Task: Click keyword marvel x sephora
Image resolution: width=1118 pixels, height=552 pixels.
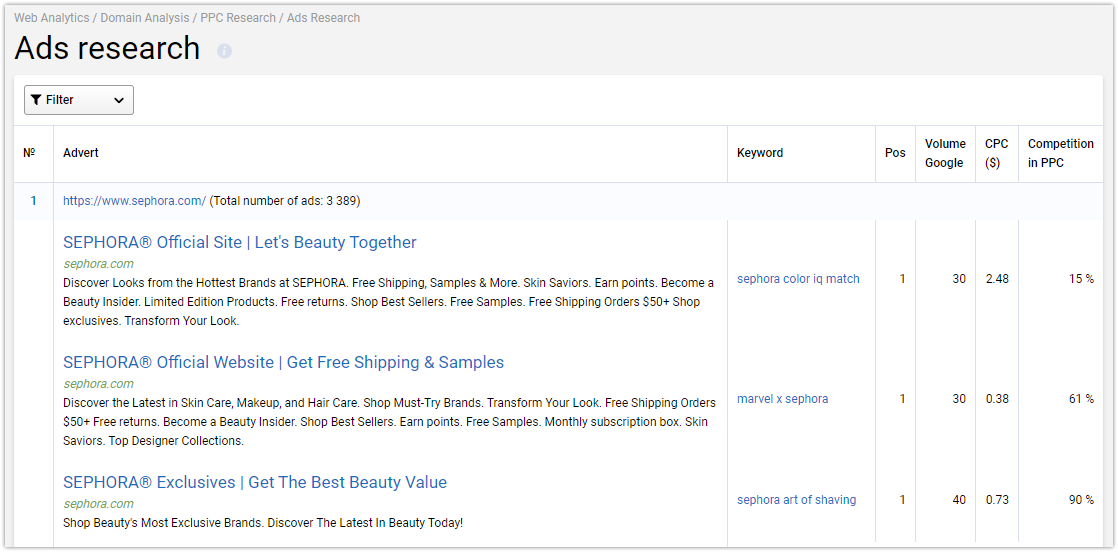Action: pyautogui.click(x=783, y=399)
